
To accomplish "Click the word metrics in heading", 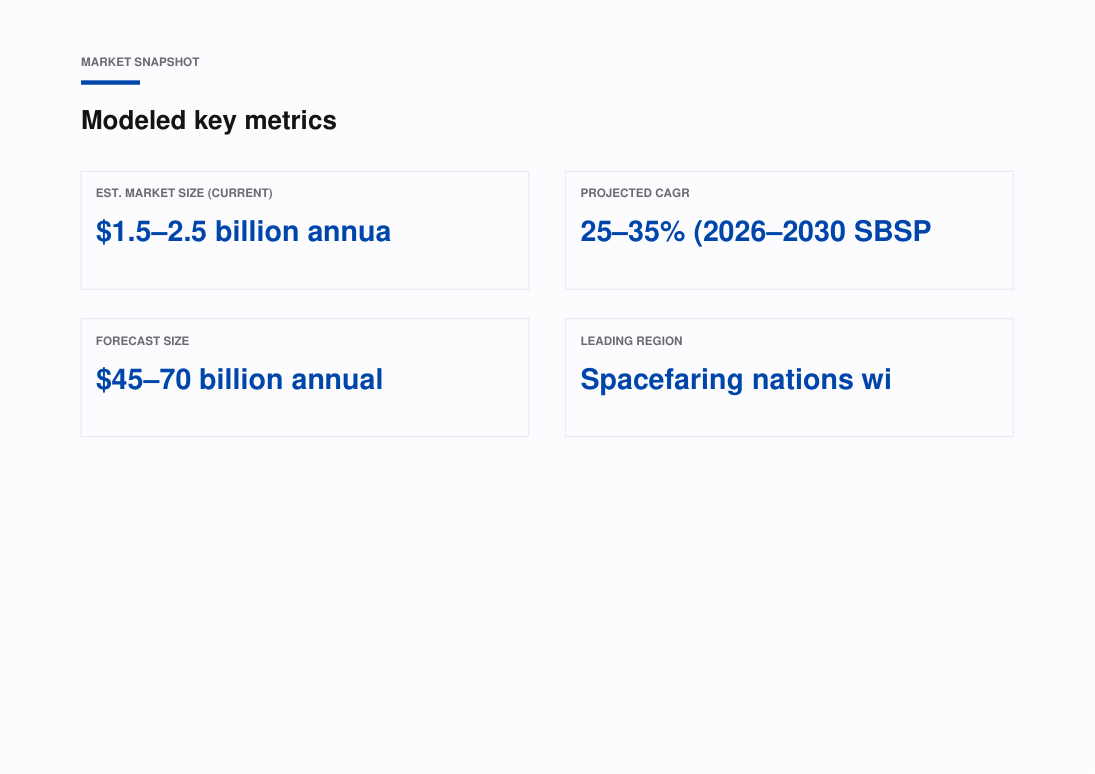I will tap(291, 120).
